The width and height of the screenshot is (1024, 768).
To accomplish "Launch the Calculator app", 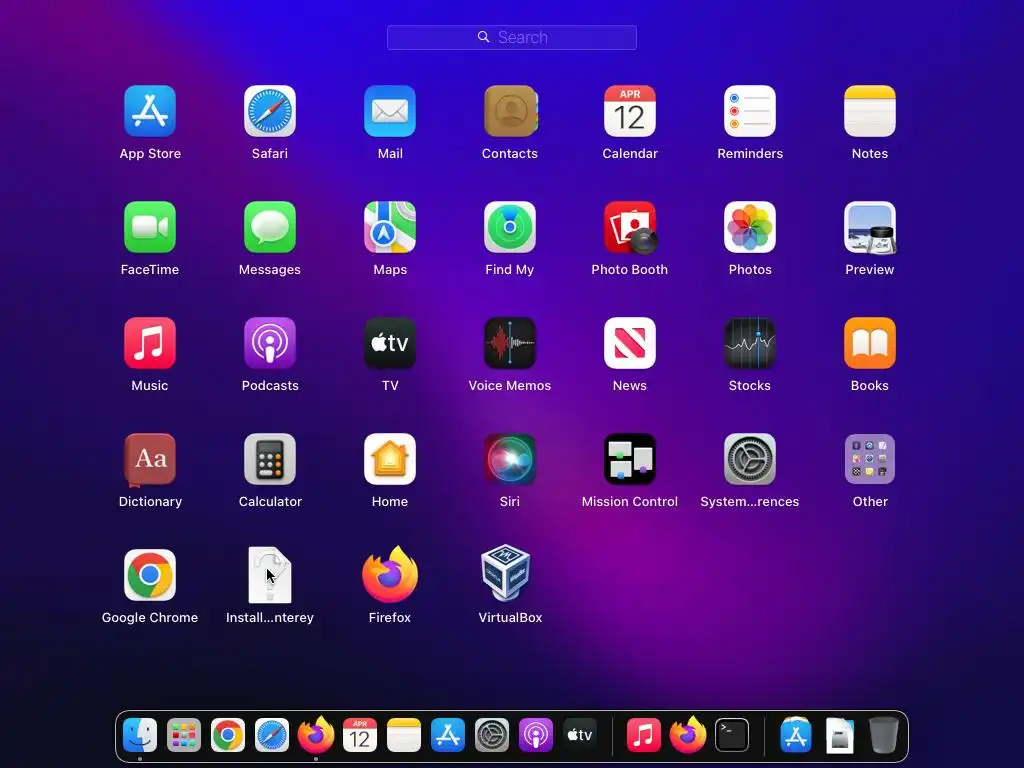I will [270, 459].
